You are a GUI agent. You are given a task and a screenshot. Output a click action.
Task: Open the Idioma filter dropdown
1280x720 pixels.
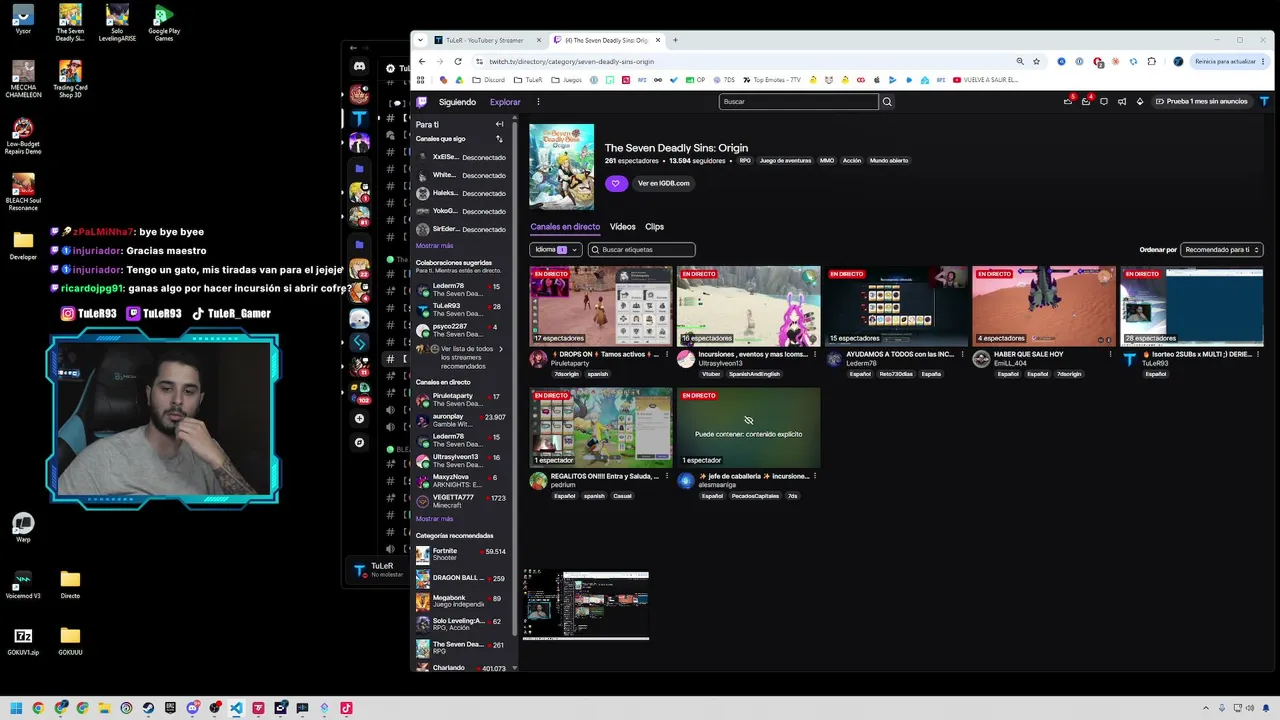(556, 250)
